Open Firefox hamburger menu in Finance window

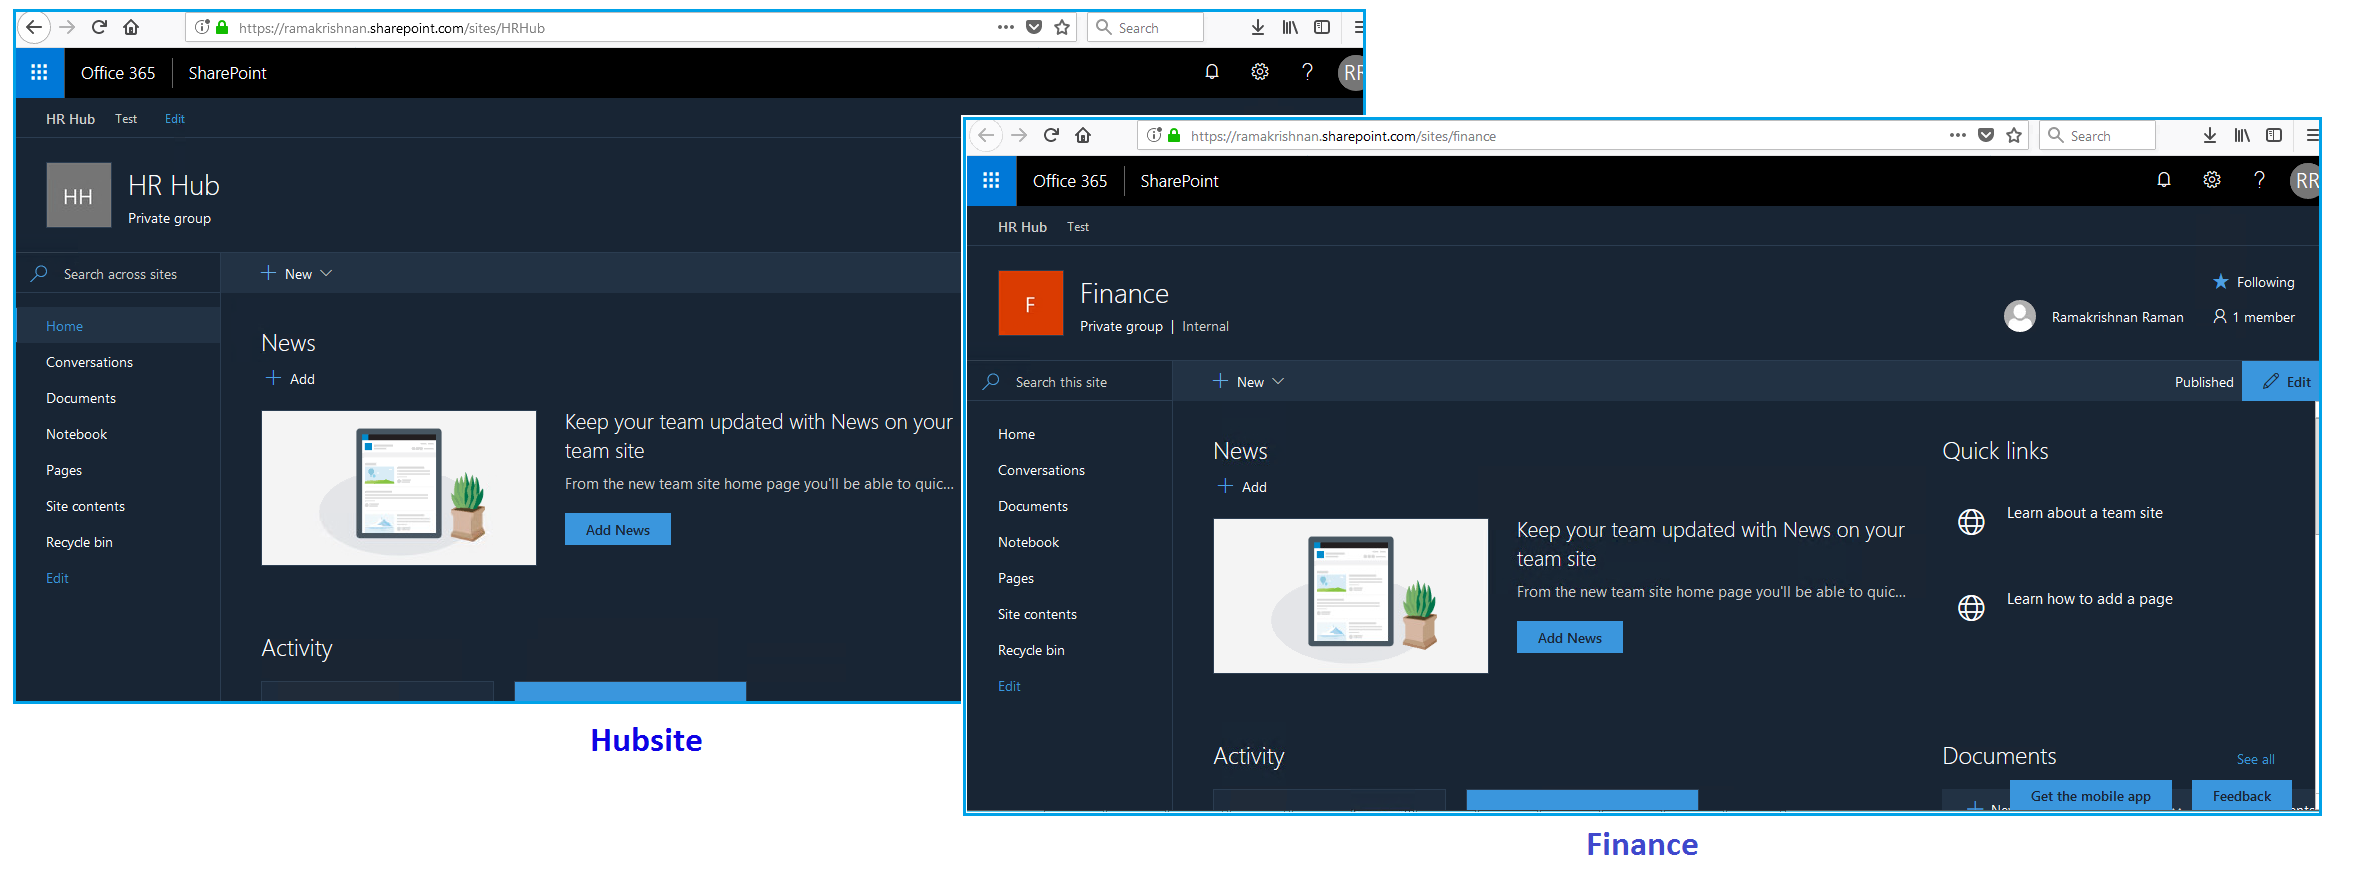coord(2312,135)
